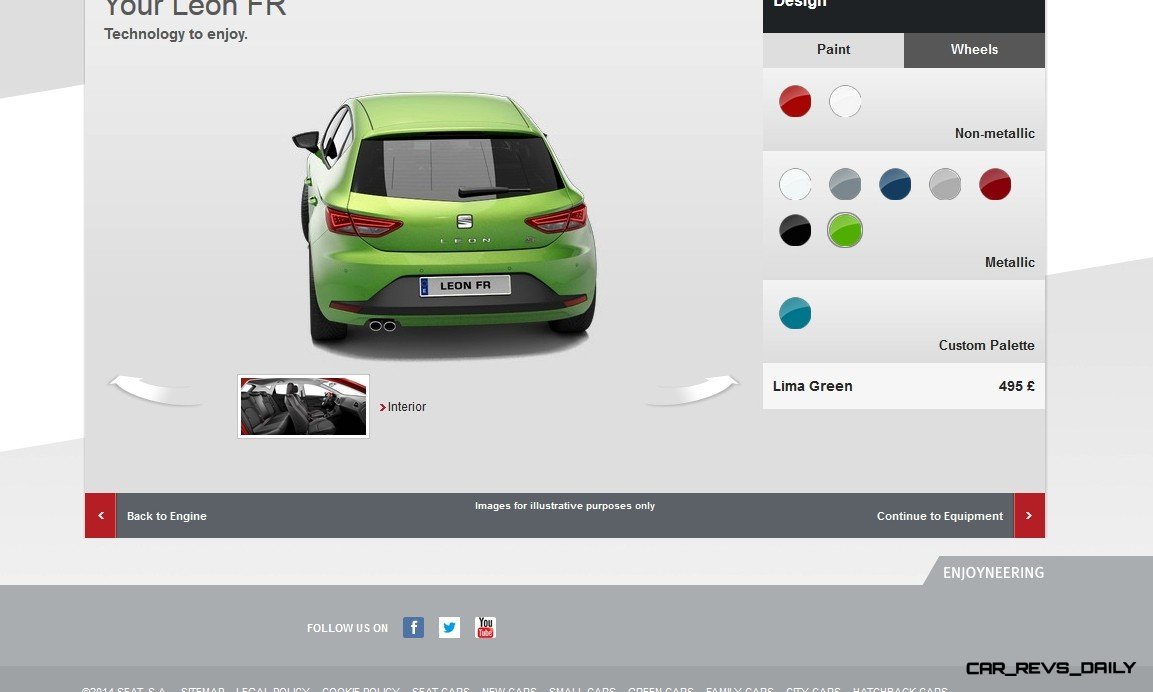
Task: Choose the grey-blue metallic paint swatch
Action: (845, 184)
